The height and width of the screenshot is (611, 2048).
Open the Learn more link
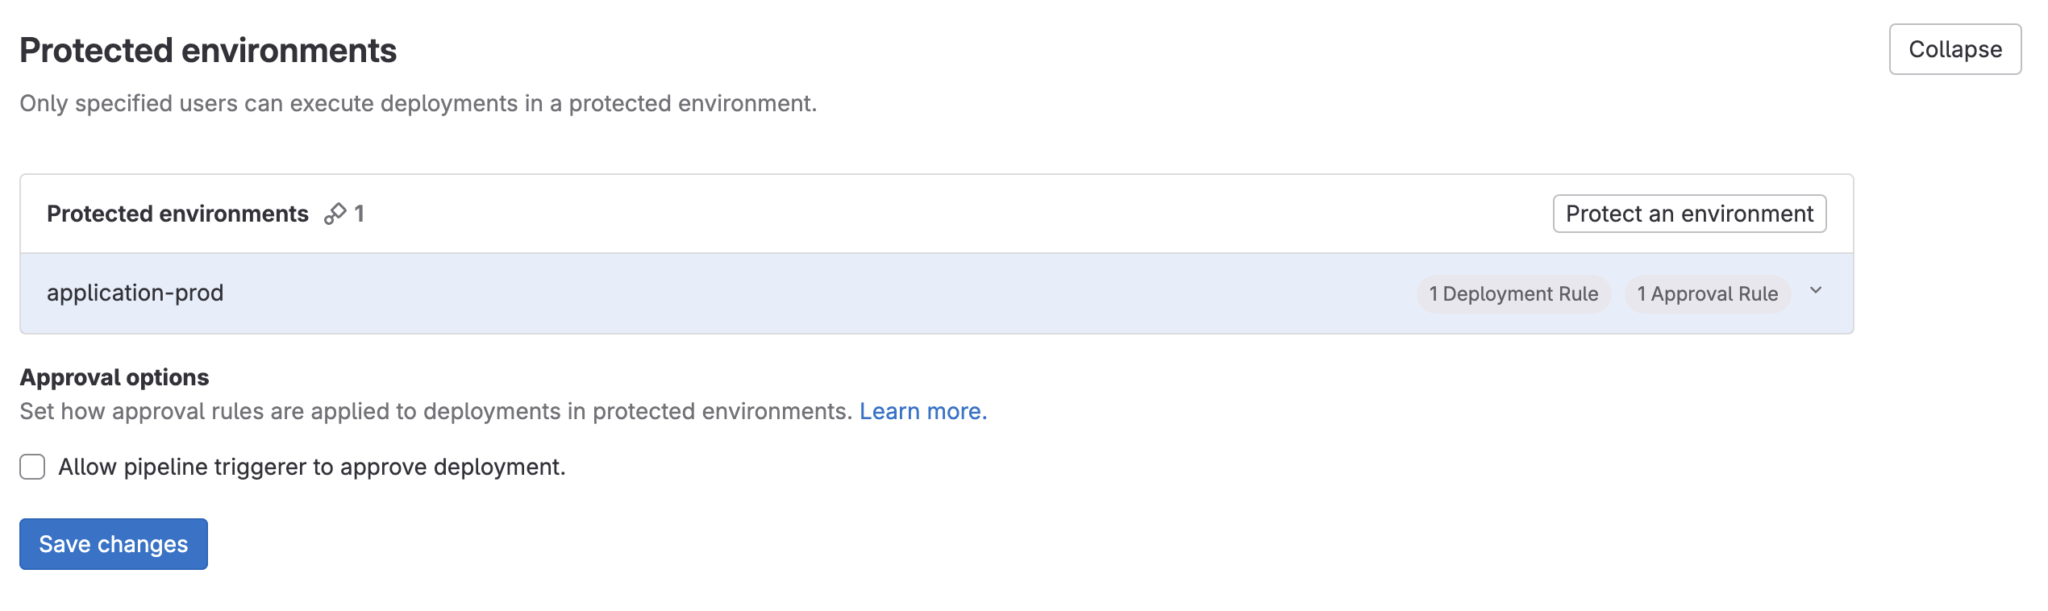pyautogui.click(x=922, y=411)
